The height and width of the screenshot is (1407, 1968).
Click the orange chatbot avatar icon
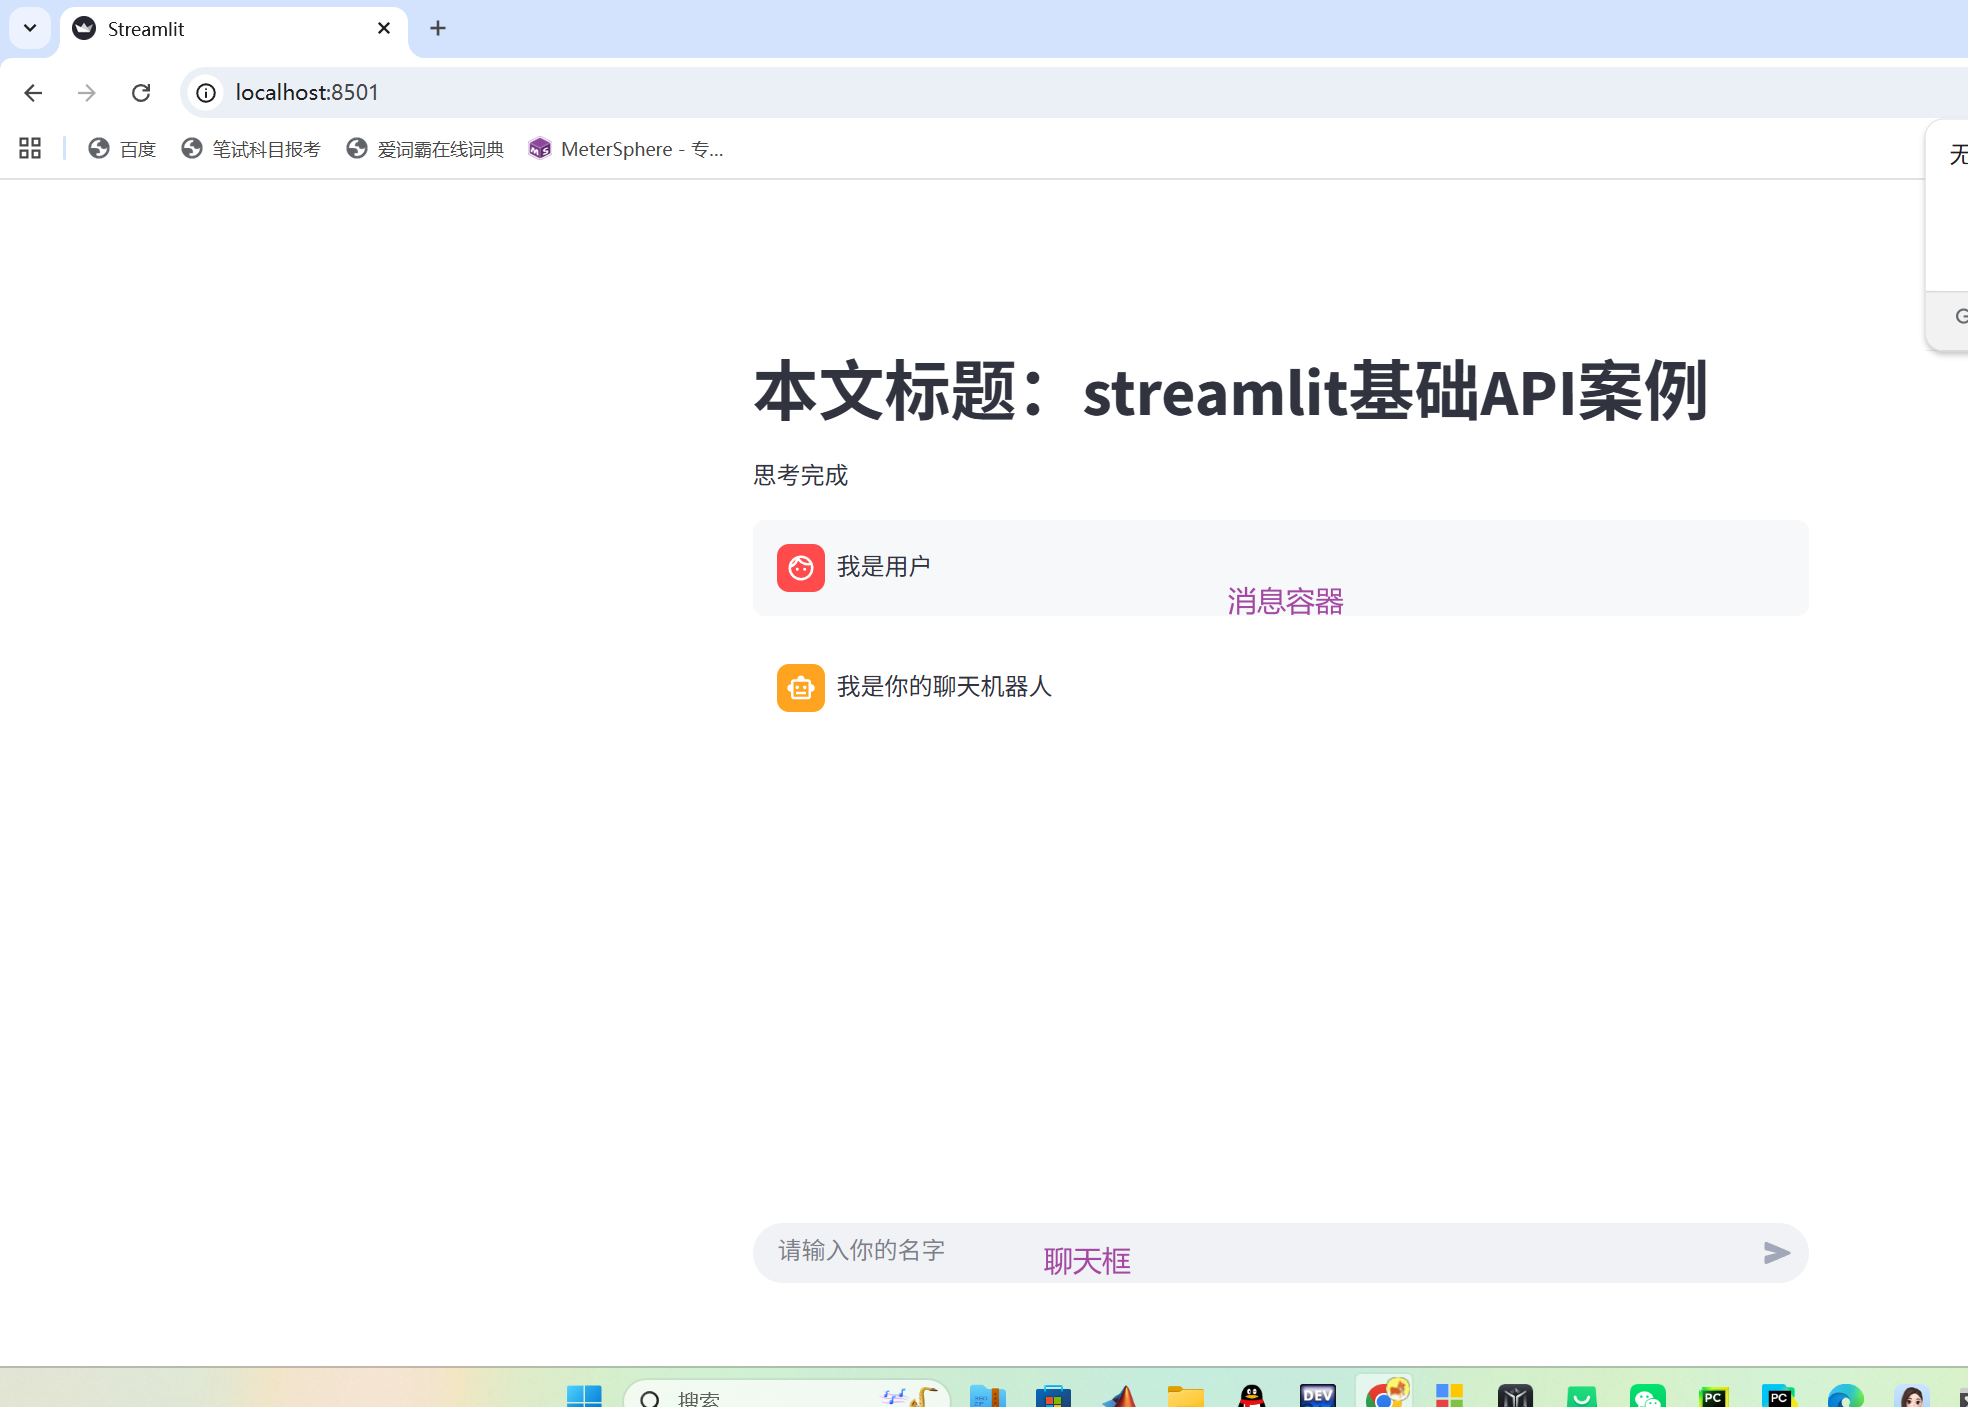point(800,688)
